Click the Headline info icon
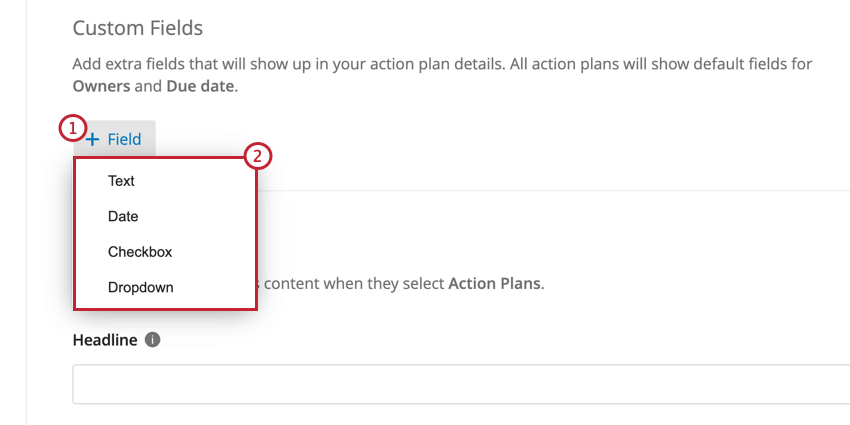 pyautogui.click(x=152, y=340)
